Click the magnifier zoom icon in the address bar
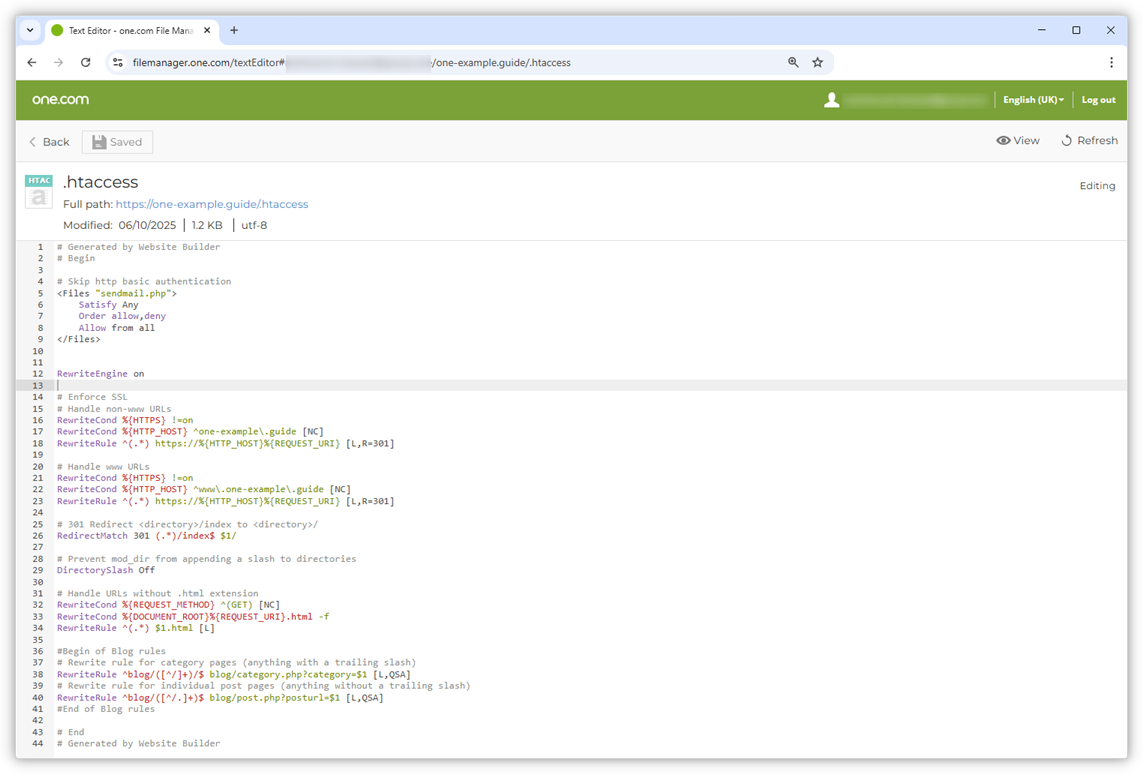 pyautogui.click(x=793, y=62)
